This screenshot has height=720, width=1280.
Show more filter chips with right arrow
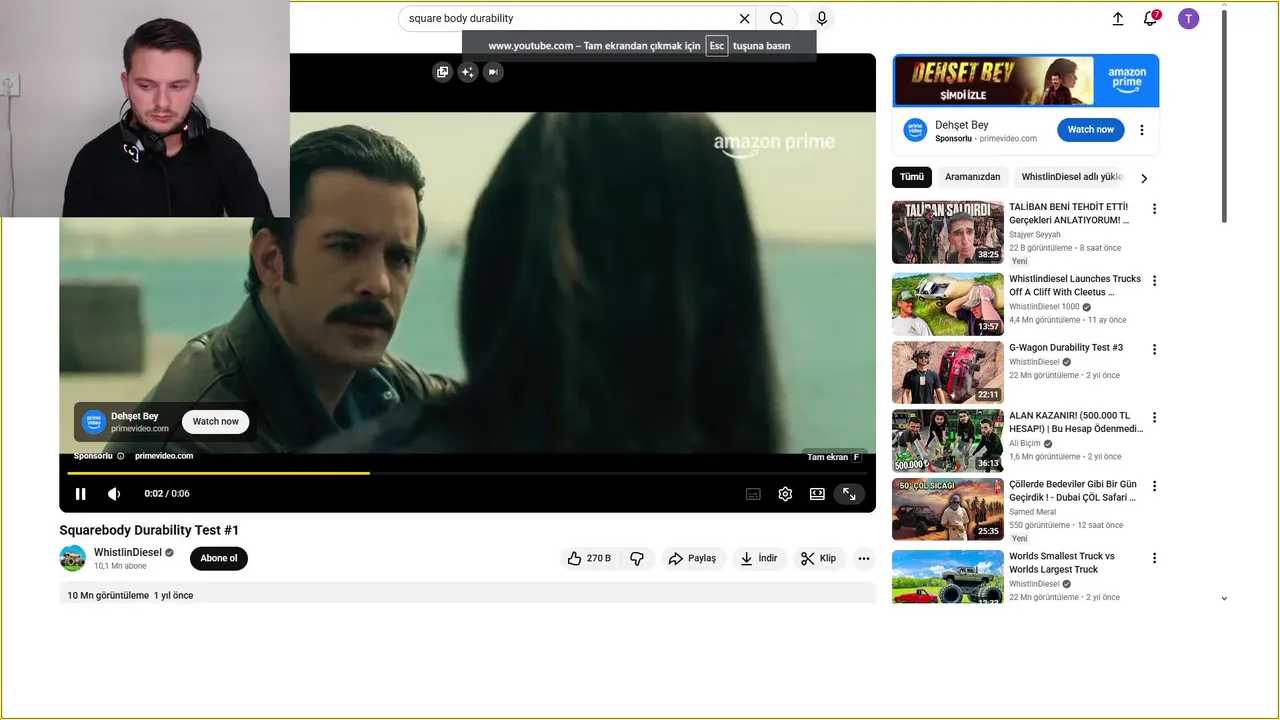[1144, 178]
